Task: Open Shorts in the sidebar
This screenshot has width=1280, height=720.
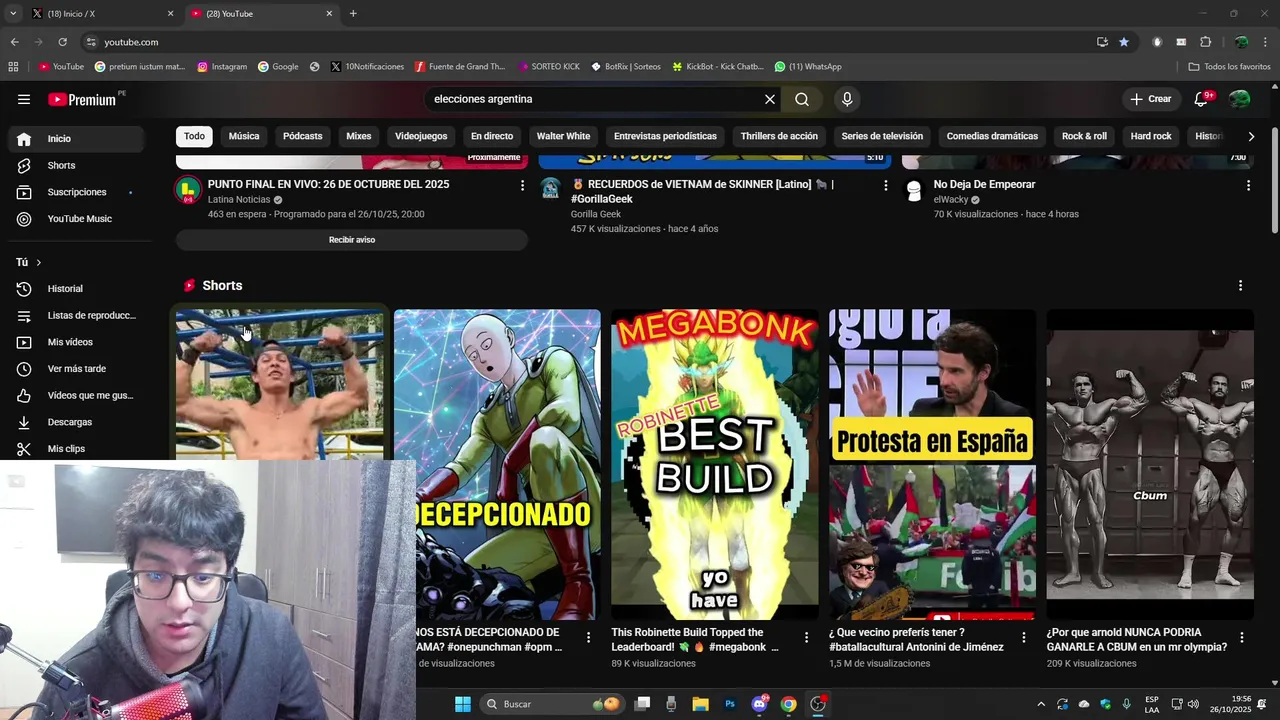Action: click(76, 165)
